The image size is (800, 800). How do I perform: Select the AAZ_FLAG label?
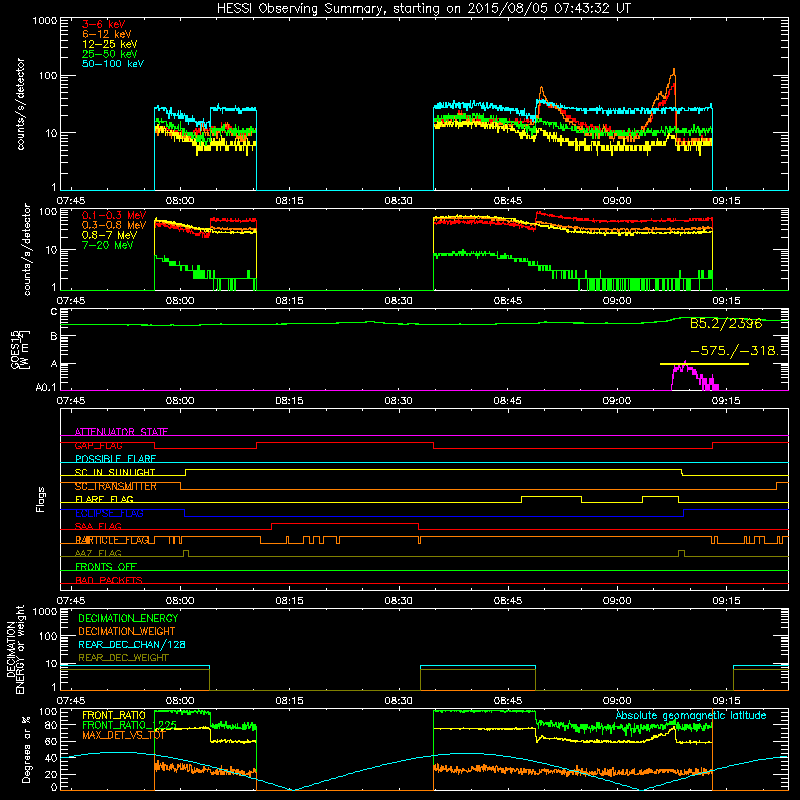[x=98, y=554]
